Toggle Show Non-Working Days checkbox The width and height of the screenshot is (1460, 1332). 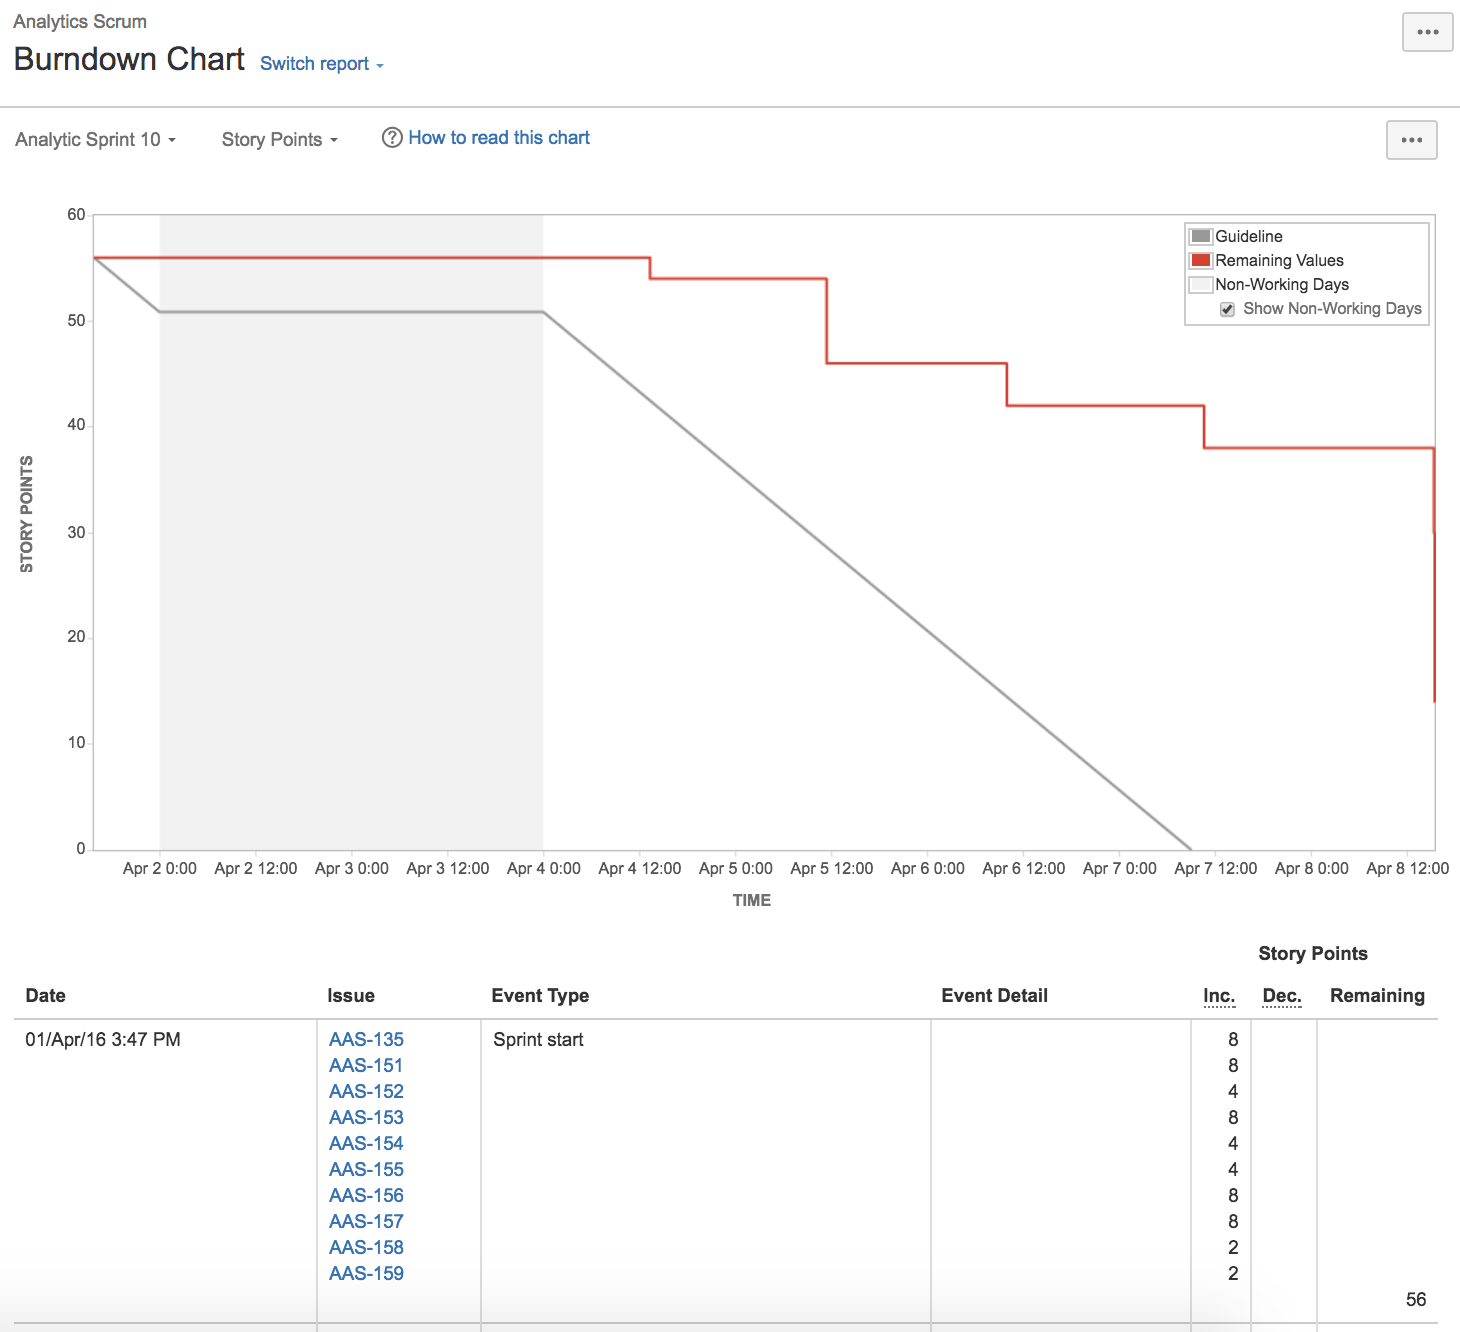tap(1227, 309)
